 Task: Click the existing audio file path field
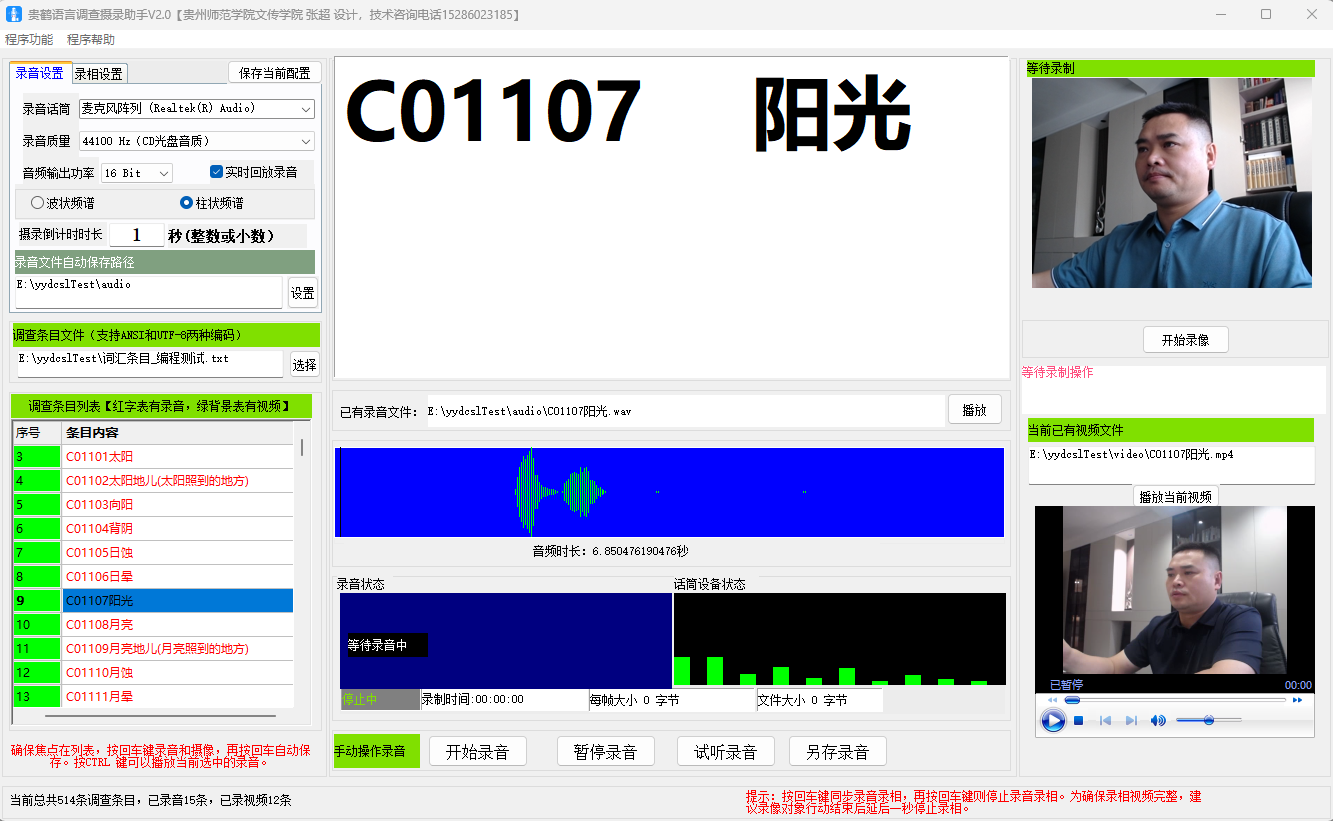(685, 411)
